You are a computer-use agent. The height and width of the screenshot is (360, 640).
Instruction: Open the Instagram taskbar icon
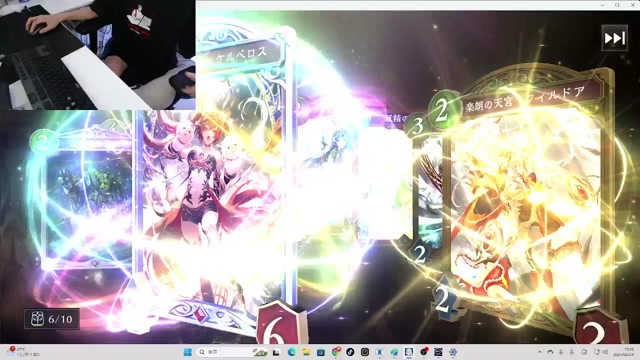(365, 352)
